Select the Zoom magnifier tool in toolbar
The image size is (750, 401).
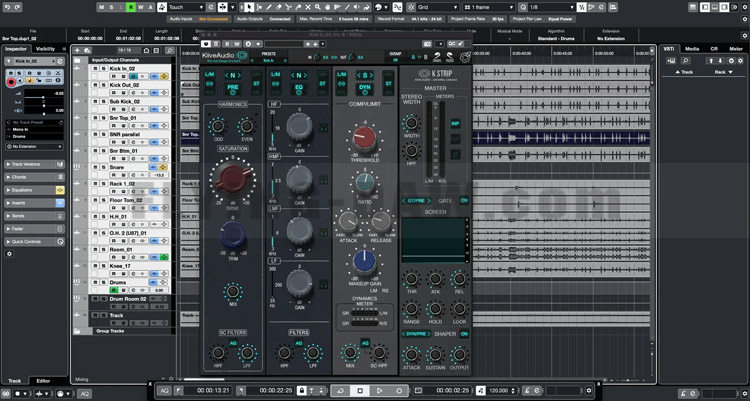[318, 7]
